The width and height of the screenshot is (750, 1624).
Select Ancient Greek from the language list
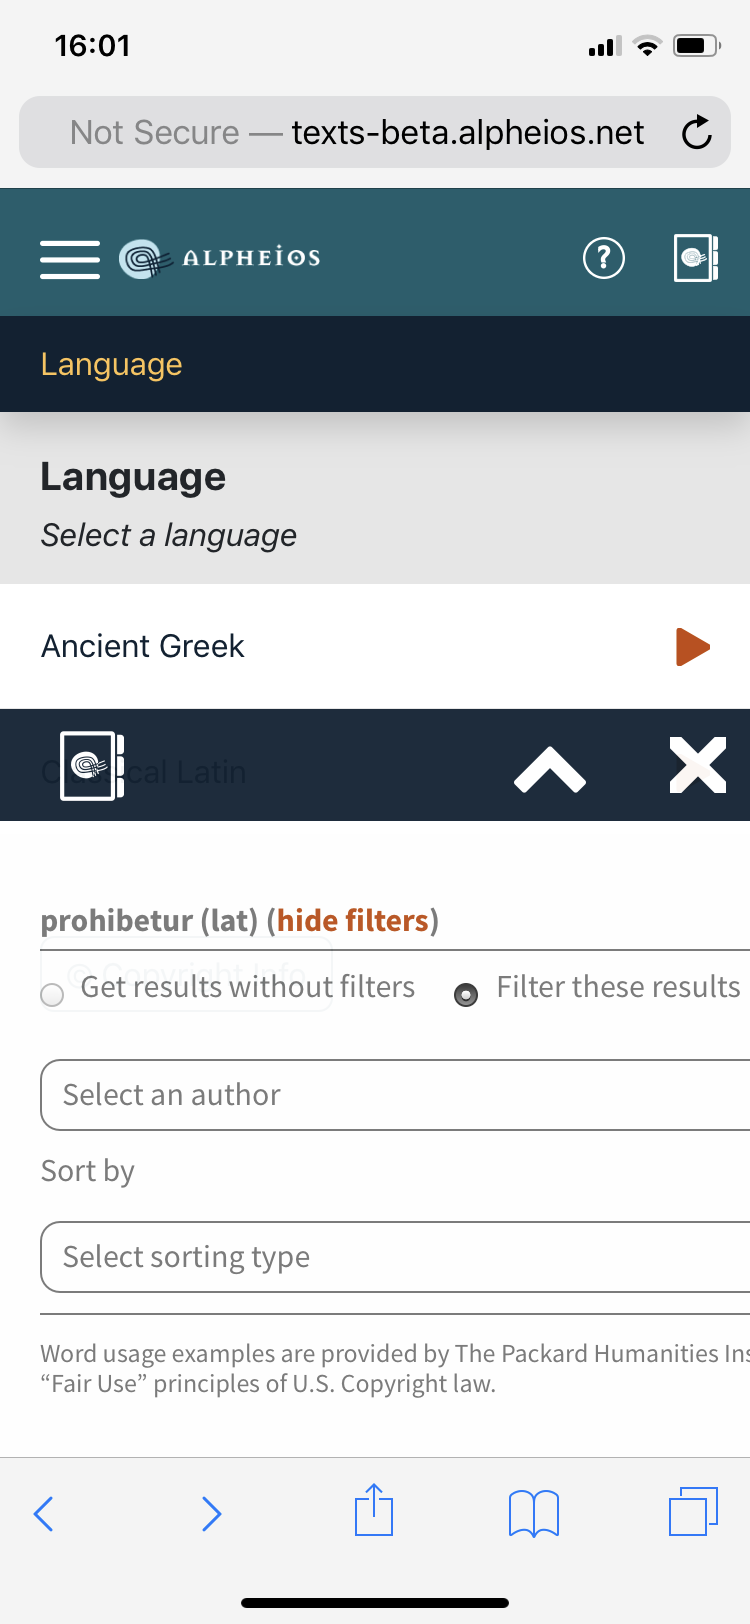pos(142,647)
